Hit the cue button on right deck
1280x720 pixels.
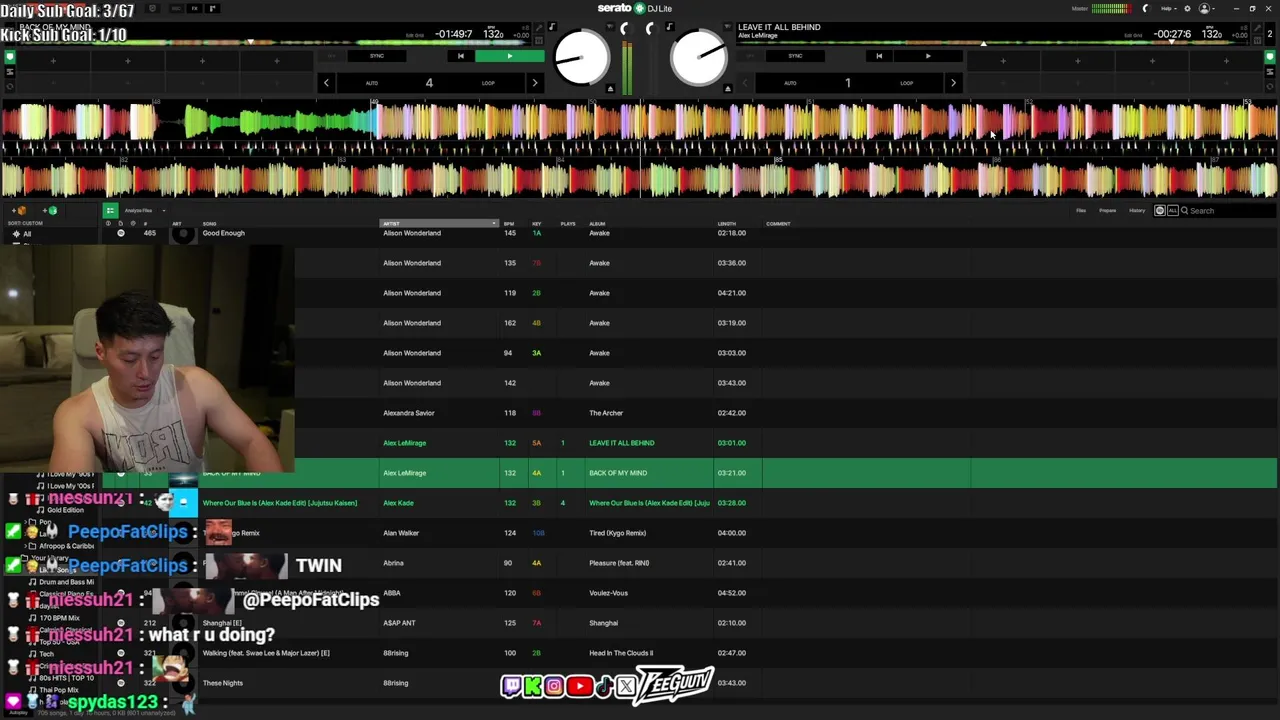(x=879, y=56)
